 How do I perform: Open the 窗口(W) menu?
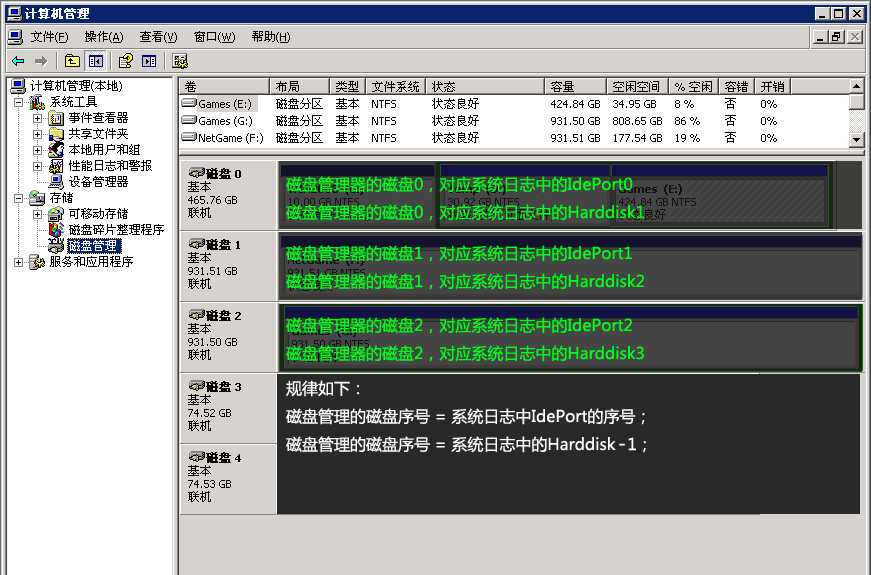tap(214, 37)
